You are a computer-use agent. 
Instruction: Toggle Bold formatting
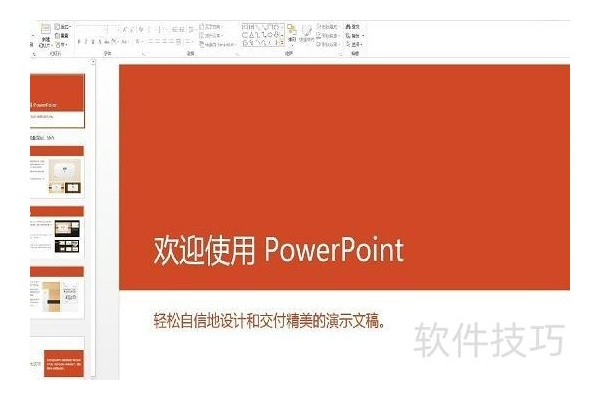point(79,42)
